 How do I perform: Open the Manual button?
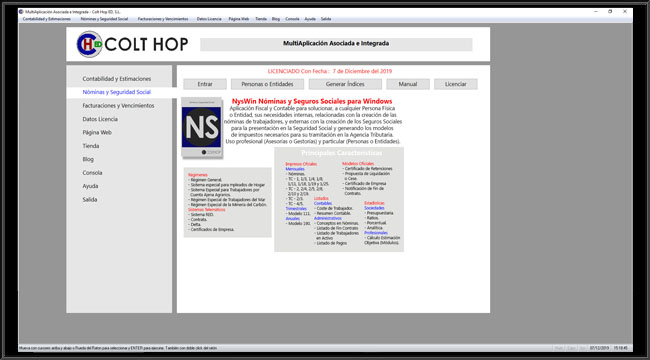[408, 84]
